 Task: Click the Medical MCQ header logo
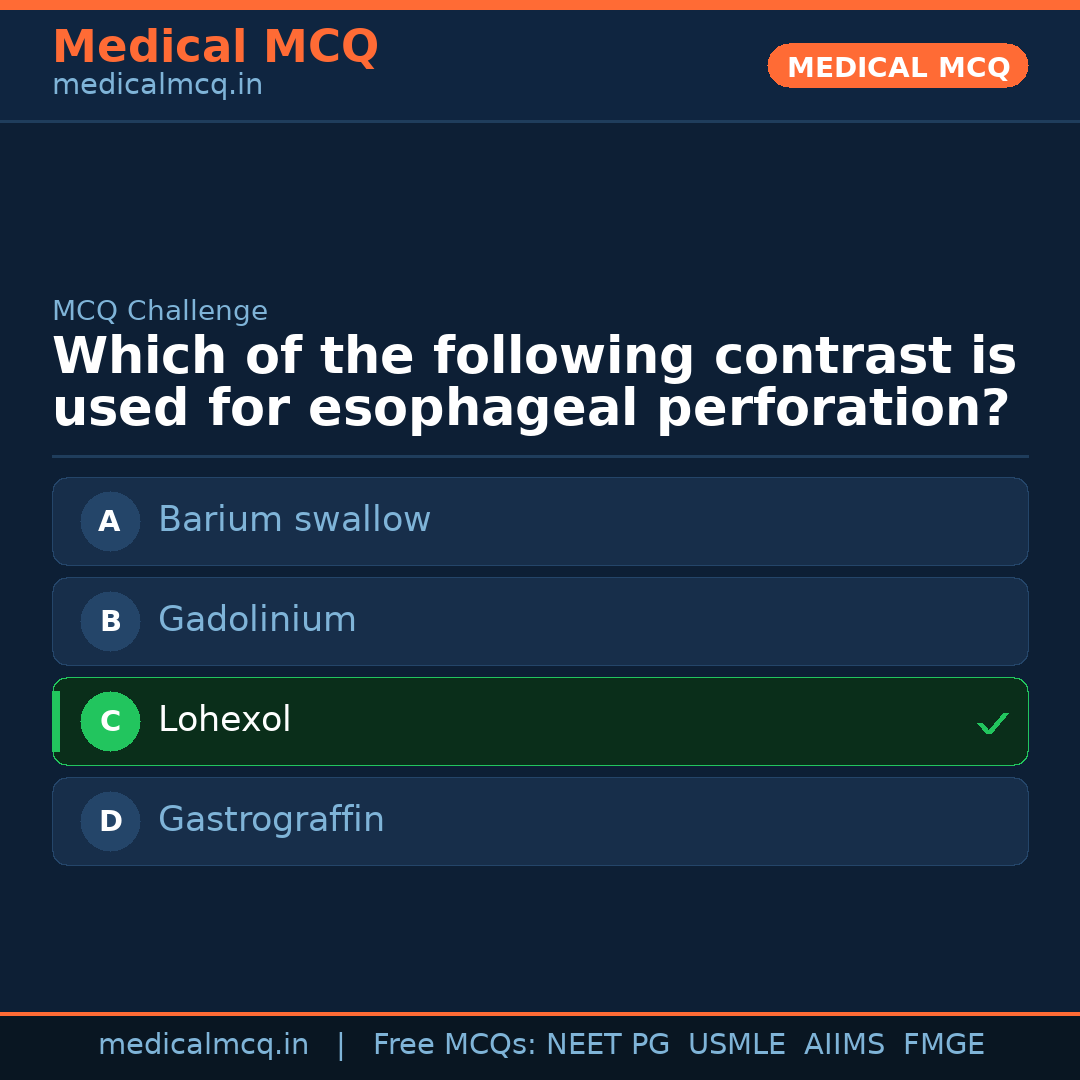(215, 47)
